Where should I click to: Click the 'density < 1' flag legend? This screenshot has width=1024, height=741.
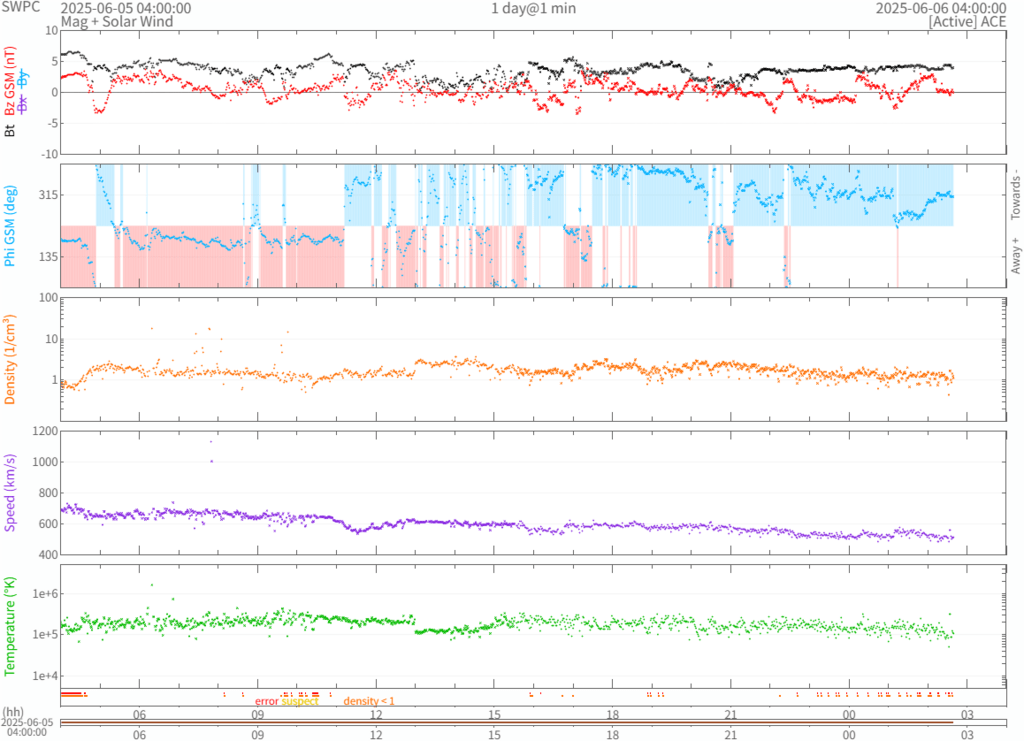point(369,701)
